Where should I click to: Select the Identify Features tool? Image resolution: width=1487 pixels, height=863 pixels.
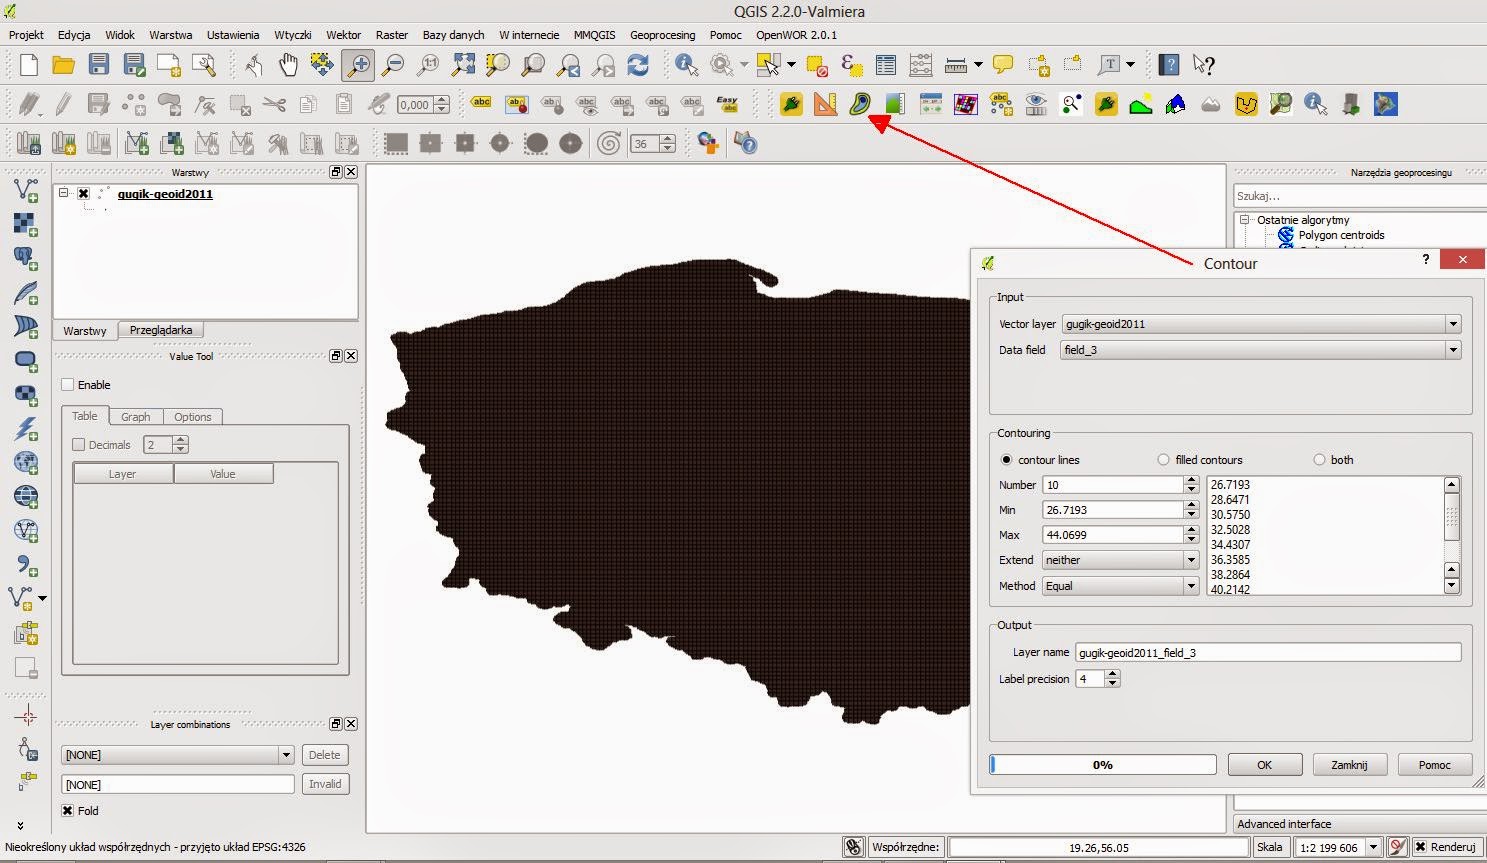pos(687,65)
